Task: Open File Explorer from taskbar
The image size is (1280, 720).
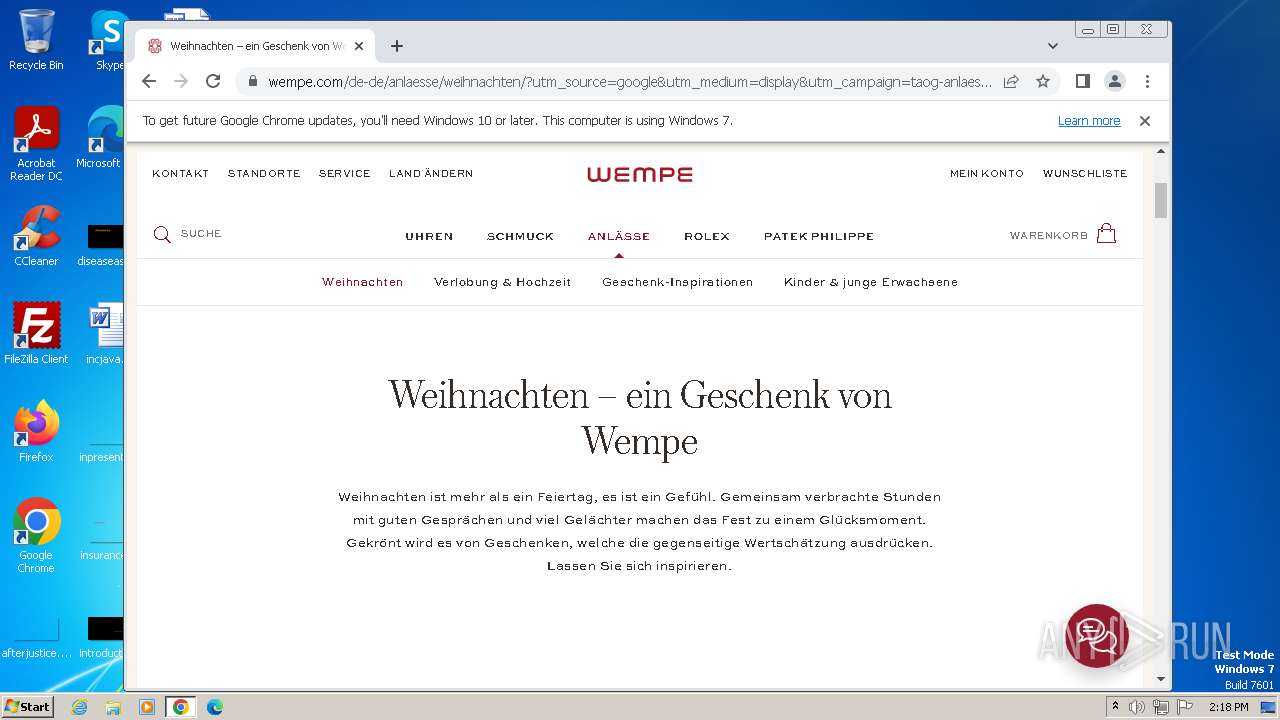Action: pyautogui.click(x=113, y=707)
